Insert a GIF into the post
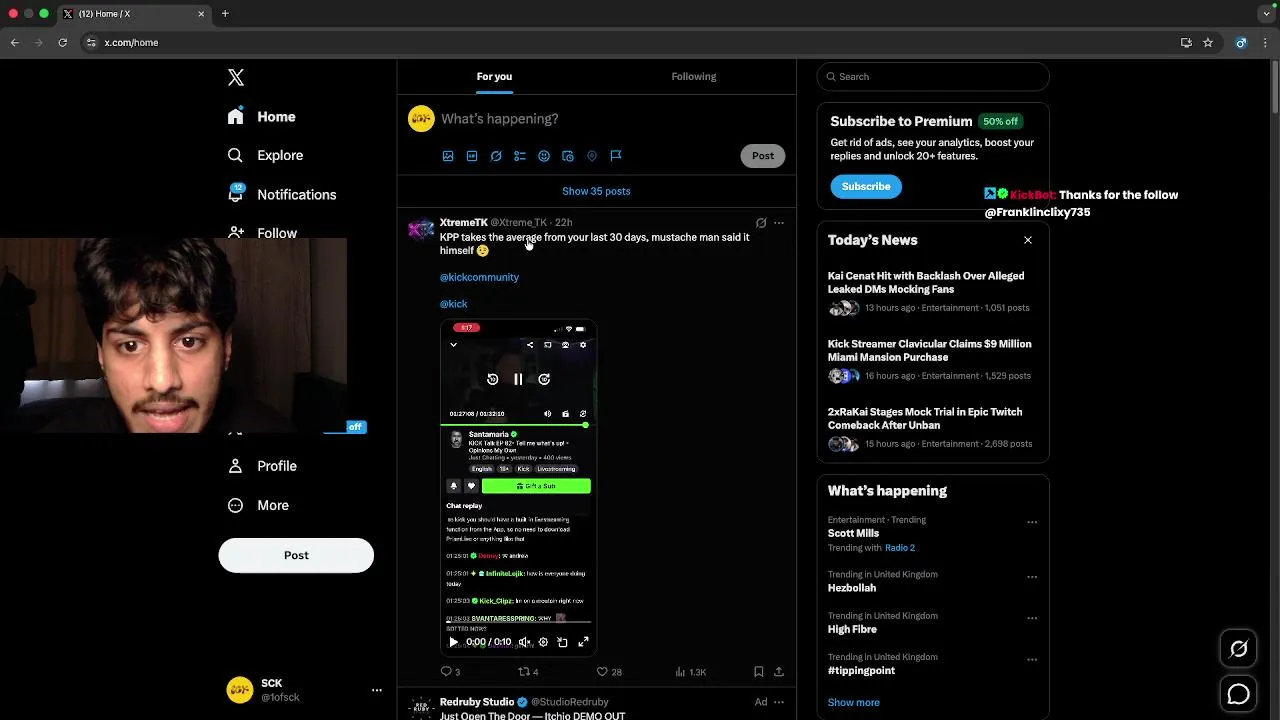The image size is (1280, 720). tap(472, 156)
